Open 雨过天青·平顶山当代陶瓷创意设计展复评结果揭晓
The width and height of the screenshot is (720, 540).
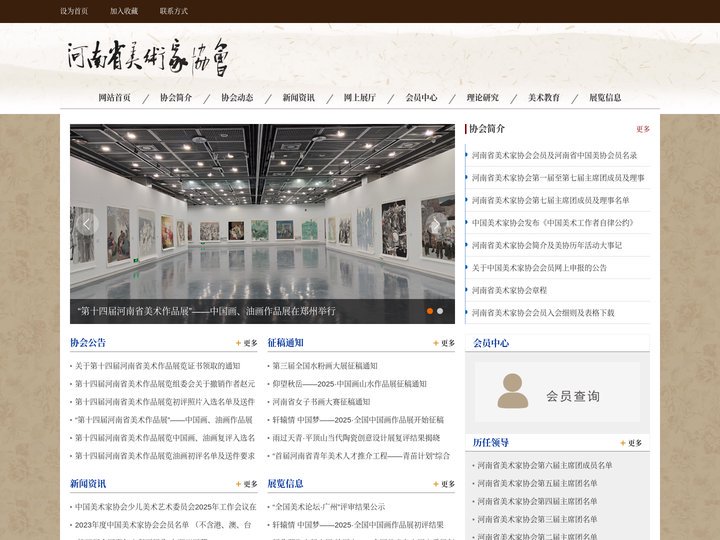[x=356, y=438]
